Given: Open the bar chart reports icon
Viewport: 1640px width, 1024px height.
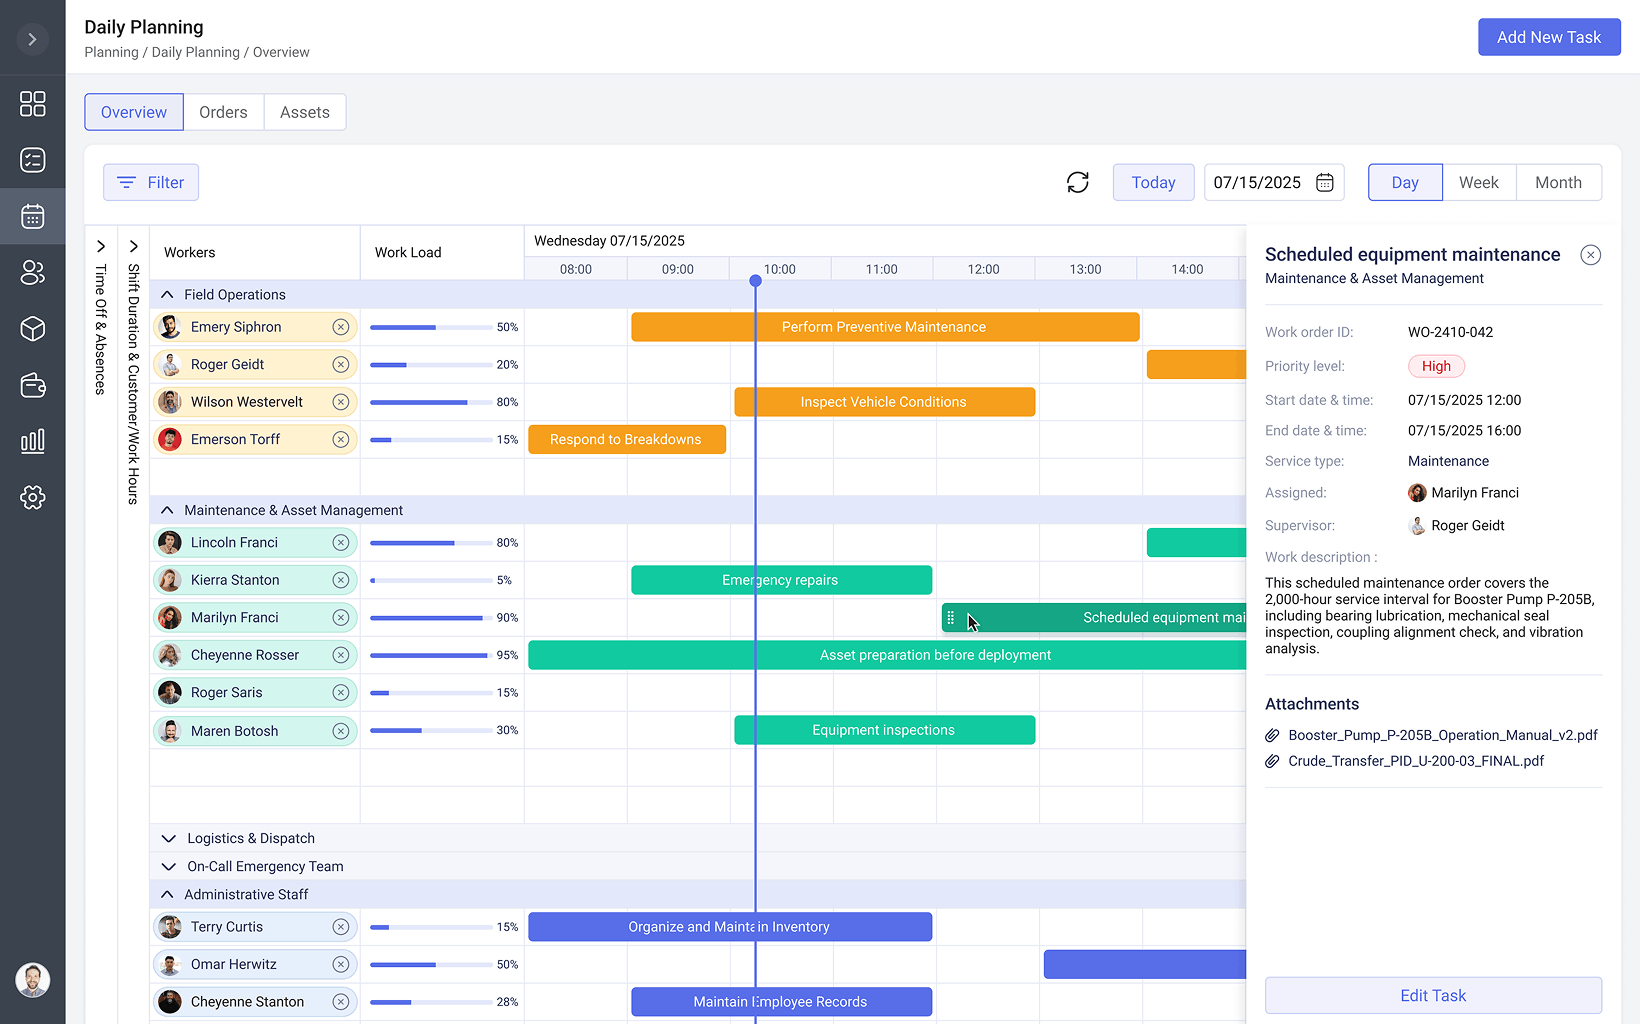Looking at the screenshot, I should (32, 441).
